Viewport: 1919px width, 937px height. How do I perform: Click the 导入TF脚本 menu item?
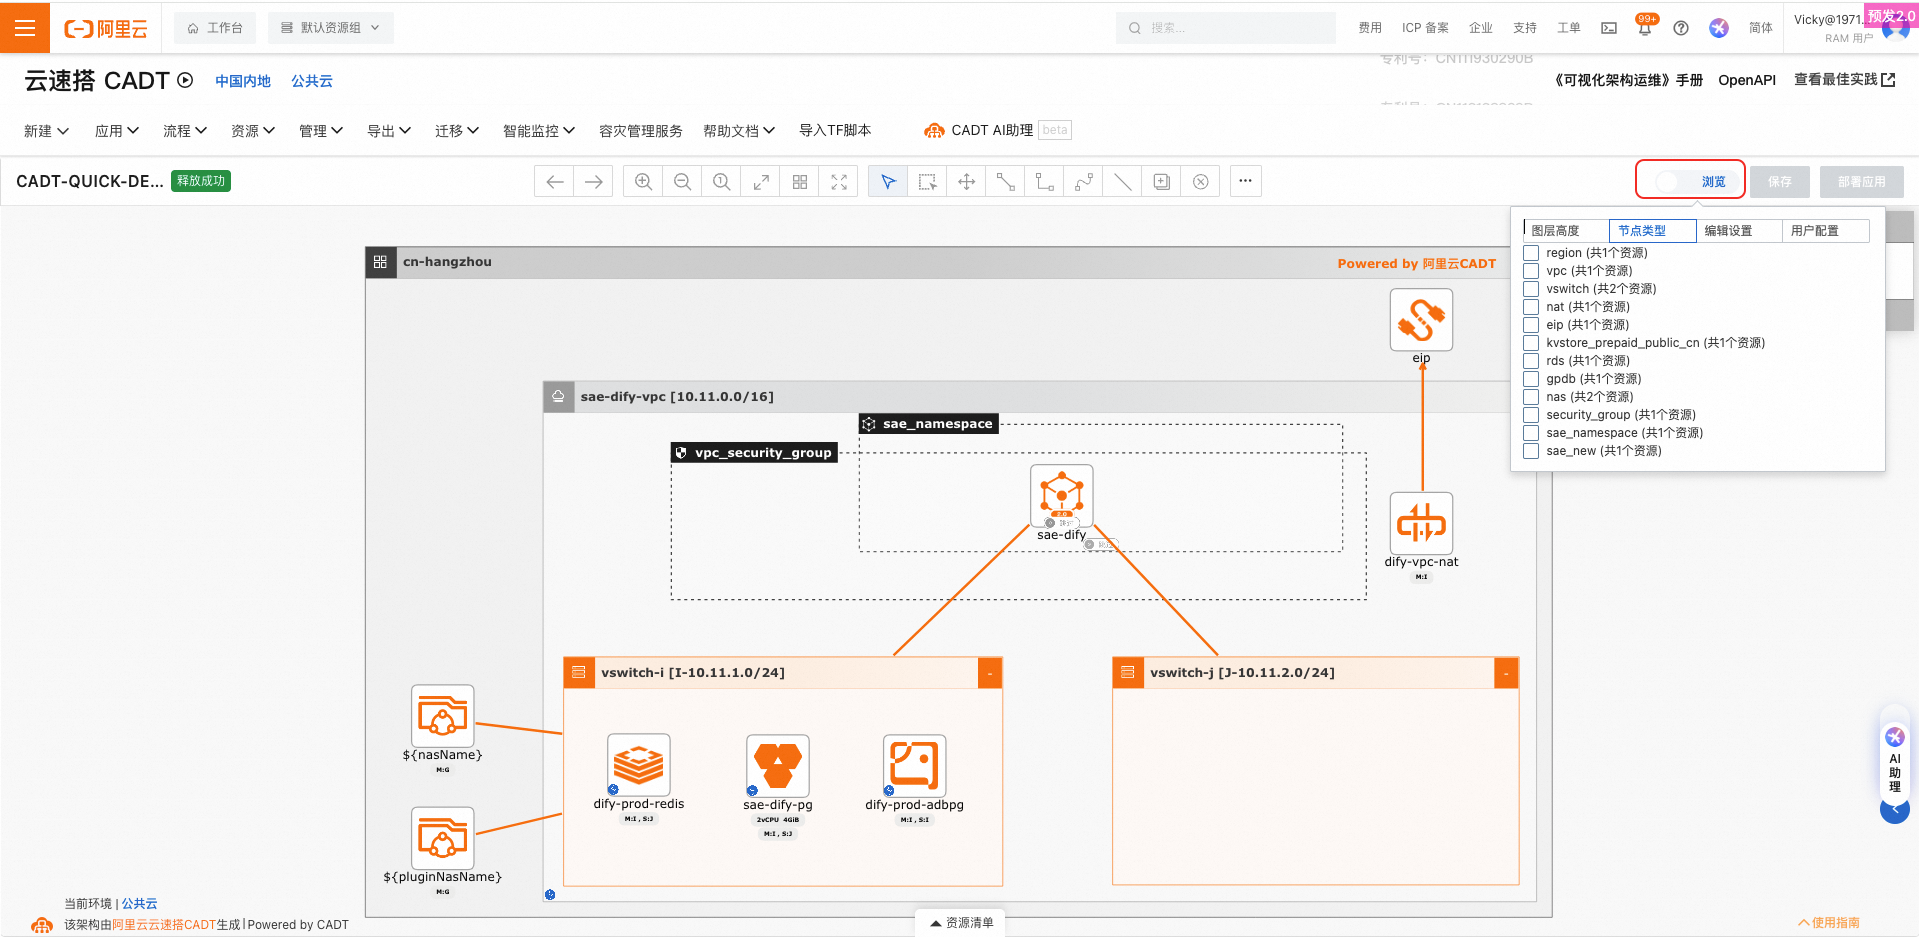point(835,130)
